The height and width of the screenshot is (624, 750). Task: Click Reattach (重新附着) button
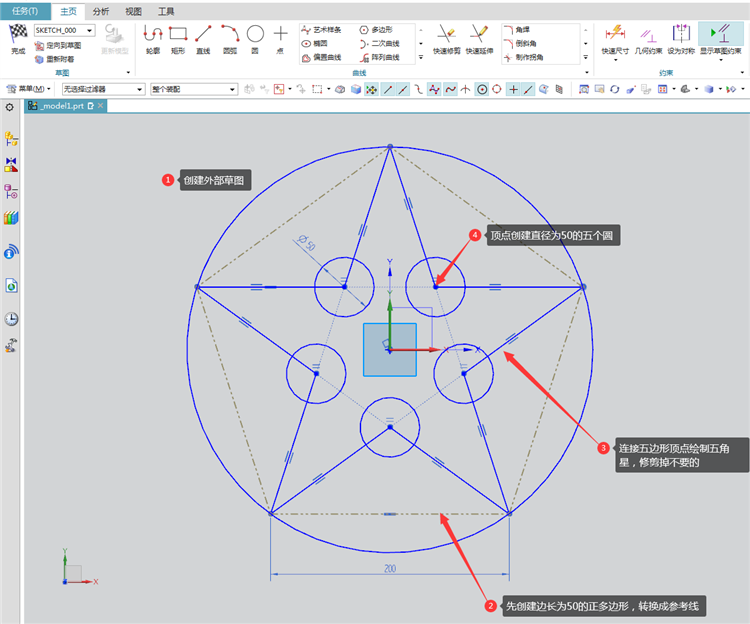click(x=55, y=59)
